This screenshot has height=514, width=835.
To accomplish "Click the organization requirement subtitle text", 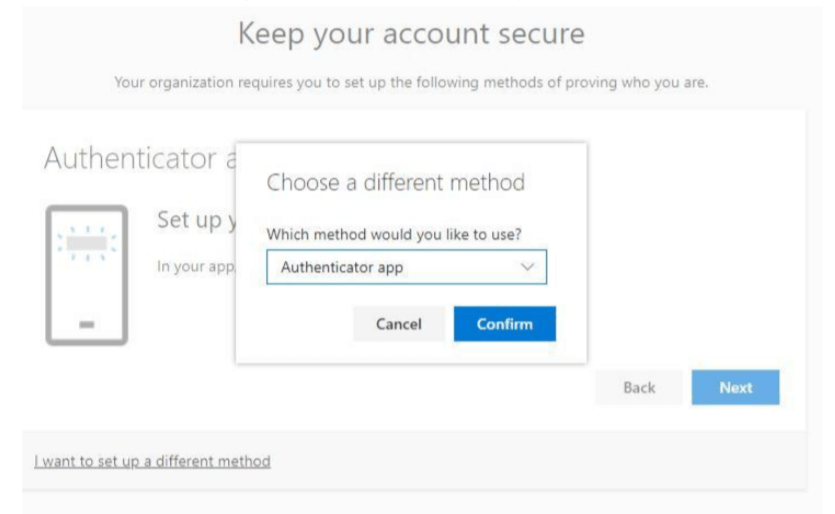I will click(412, 81).
